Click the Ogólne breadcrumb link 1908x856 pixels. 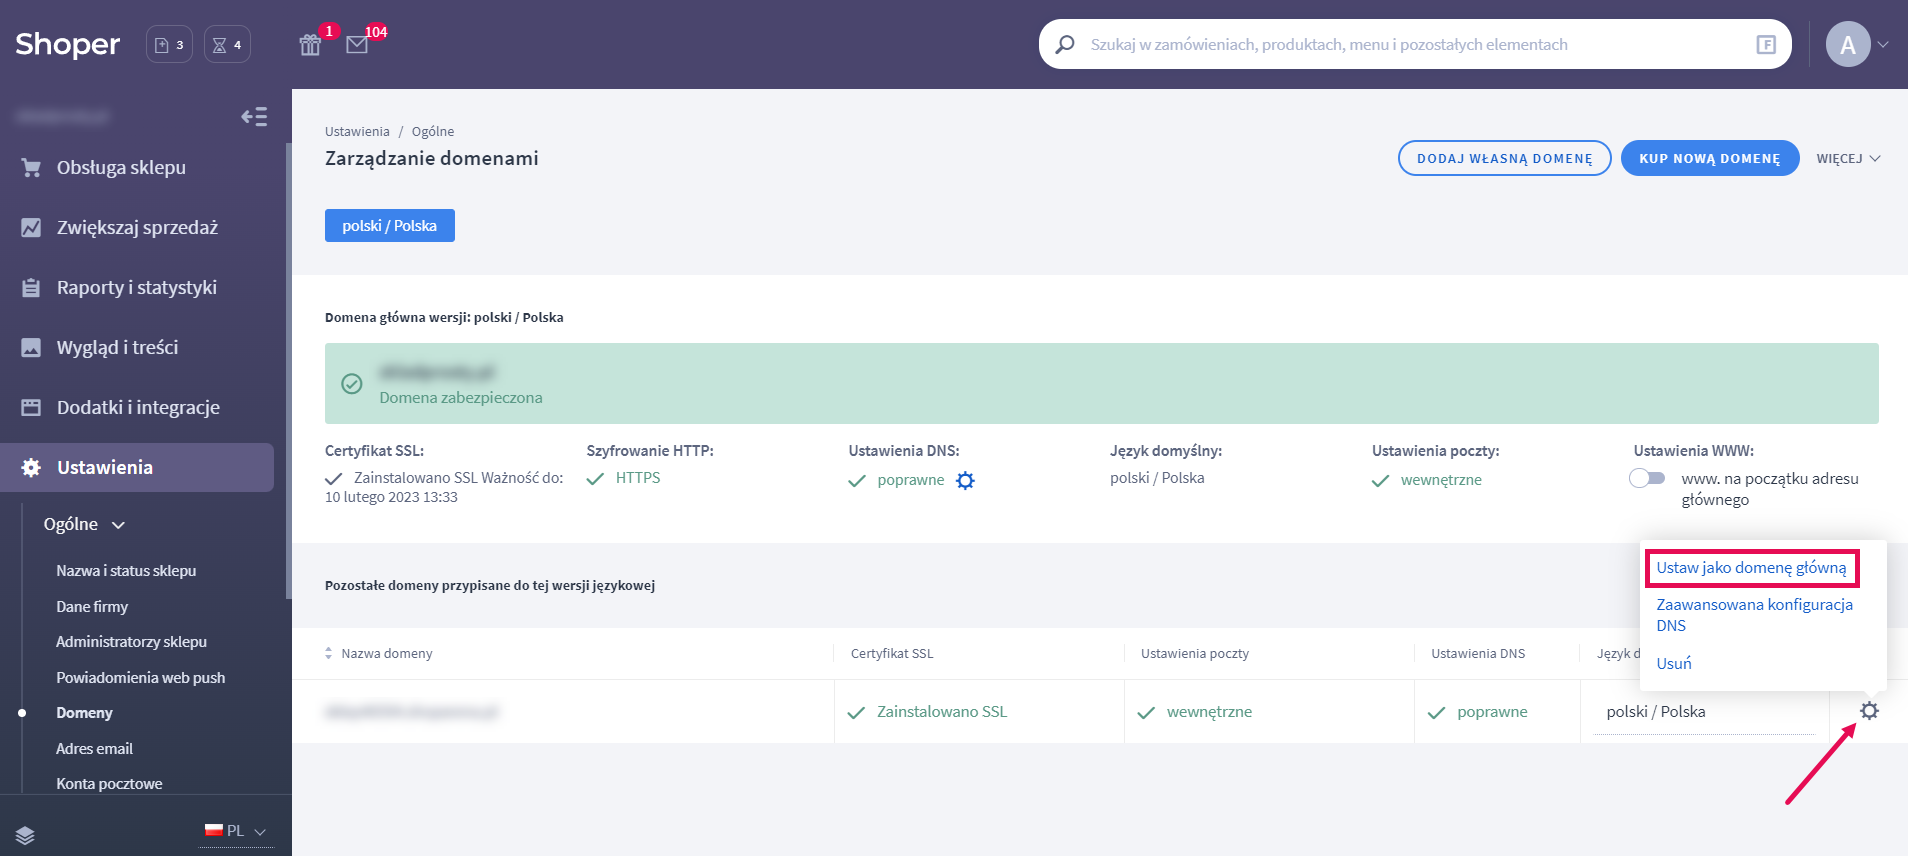(433, 131)
